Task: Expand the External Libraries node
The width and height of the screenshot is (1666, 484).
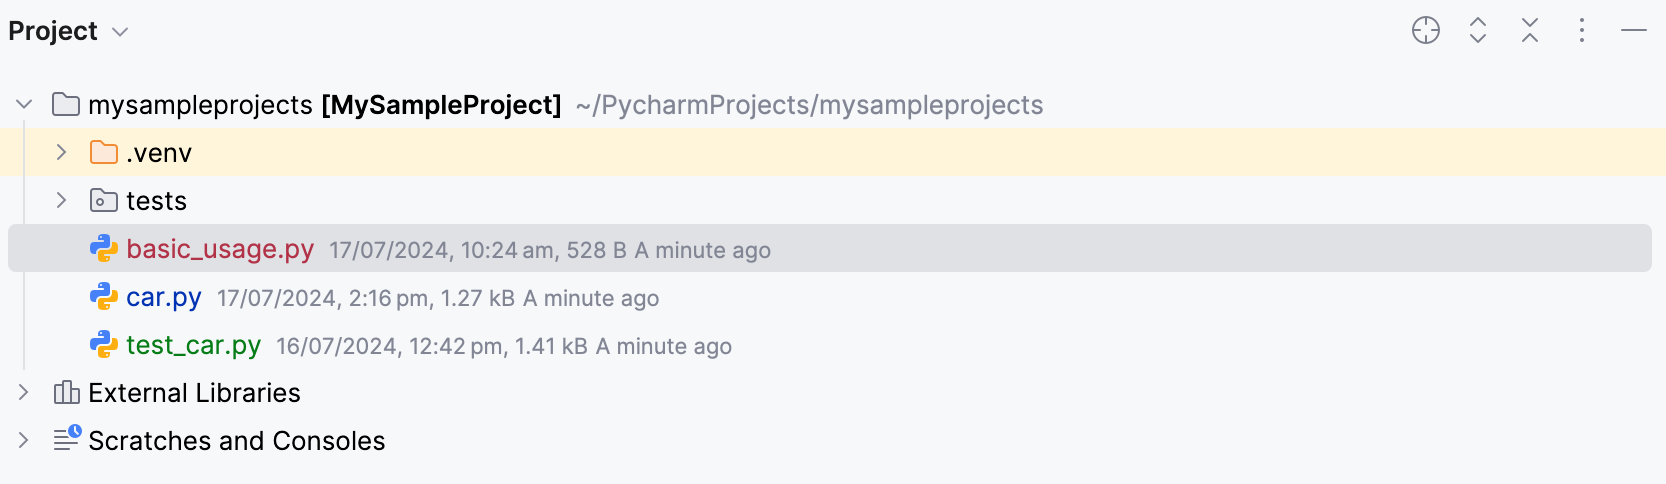Action: (x=24, y=393)
